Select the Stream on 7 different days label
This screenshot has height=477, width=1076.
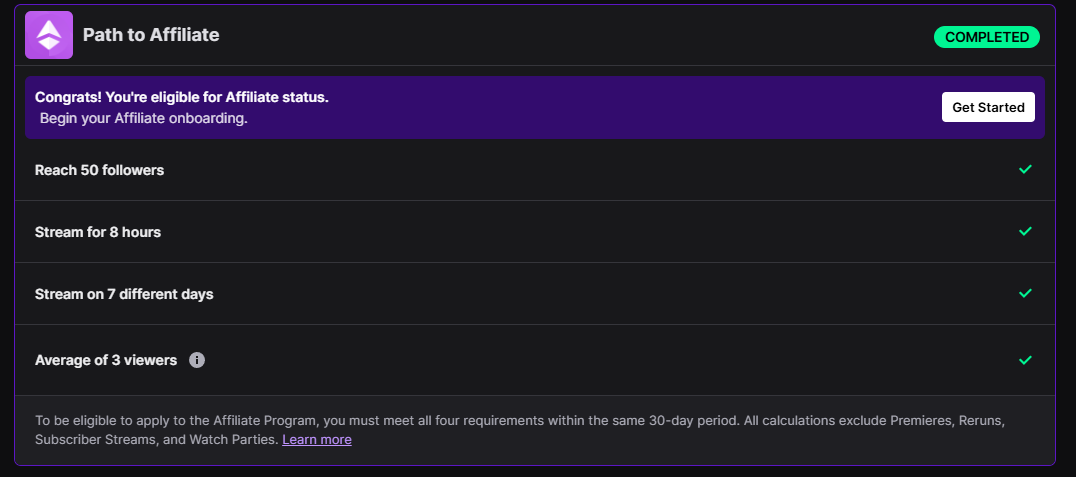pos(124,294)
